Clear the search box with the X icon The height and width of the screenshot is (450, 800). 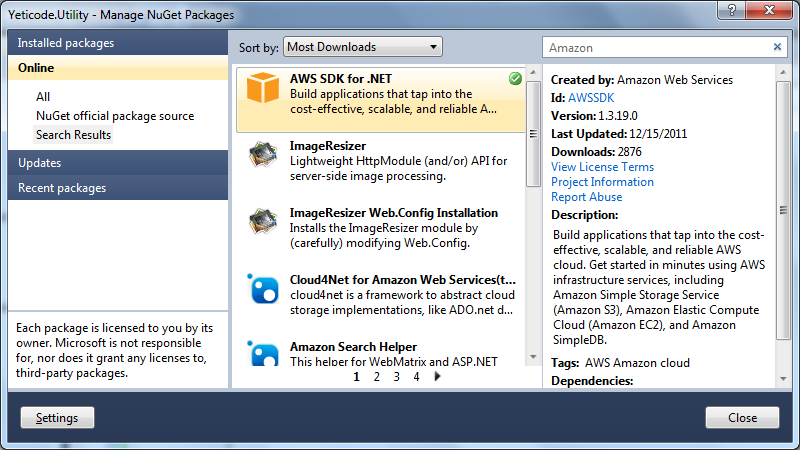coord(778,47)
